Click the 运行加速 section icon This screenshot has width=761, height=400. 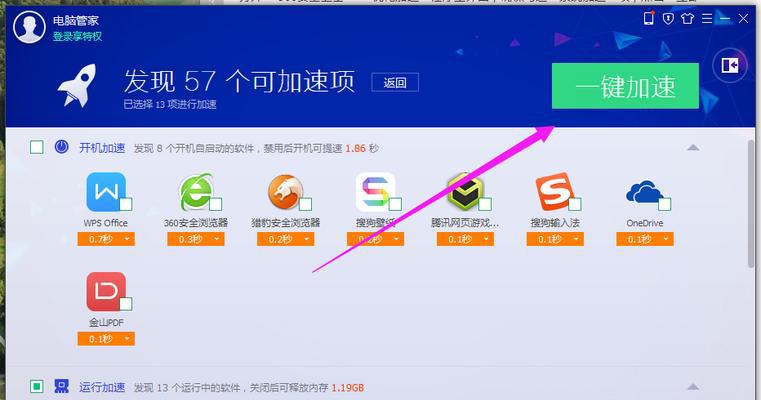[x=62, y=386]
